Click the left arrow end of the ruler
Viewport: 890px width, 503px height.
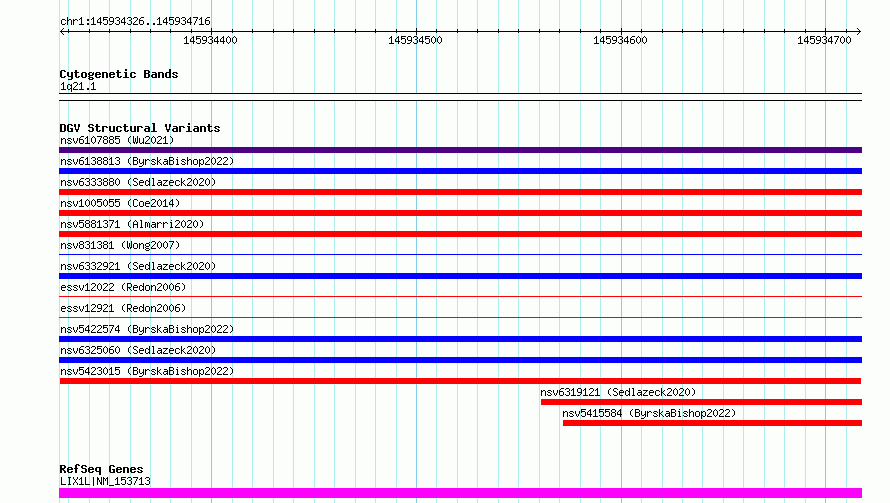[x=63, y=31]
